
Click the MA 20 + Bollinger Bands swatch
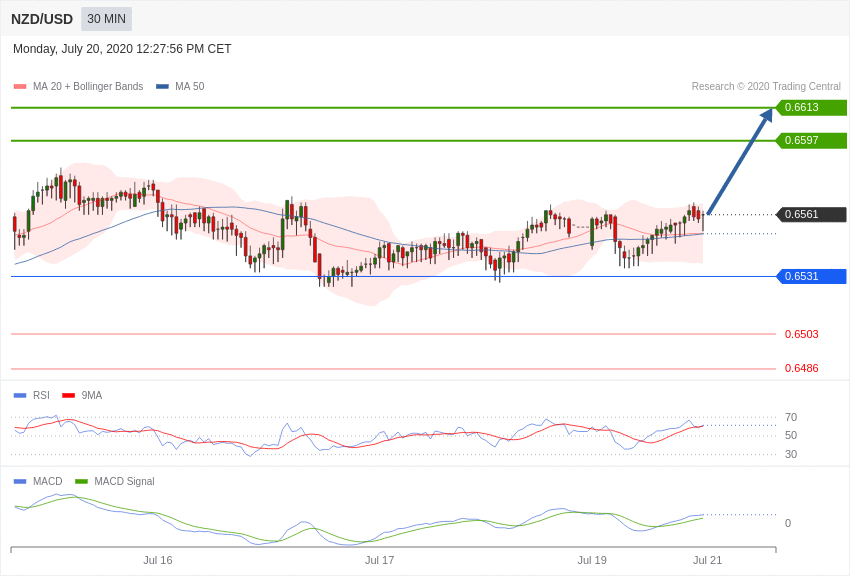coord(20,87)
